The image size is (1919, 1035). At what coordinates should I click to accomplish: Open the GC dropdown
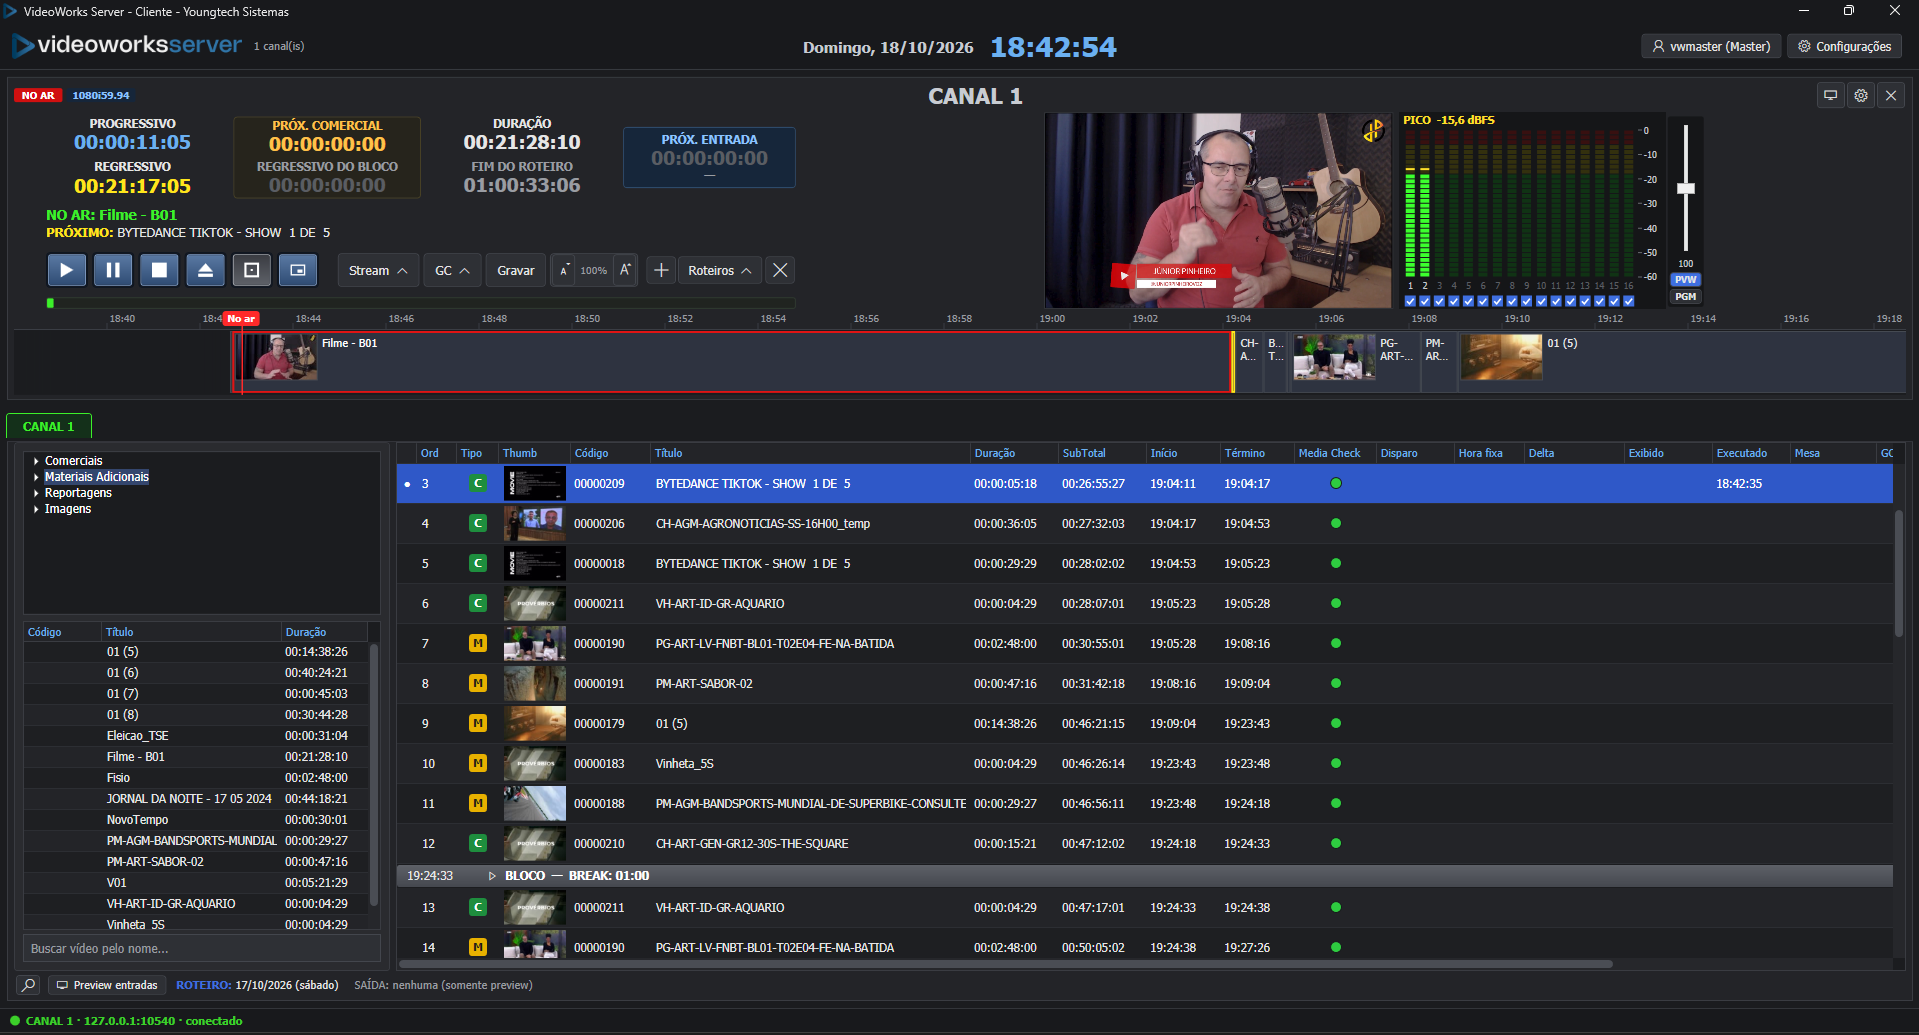pos(452,270)
